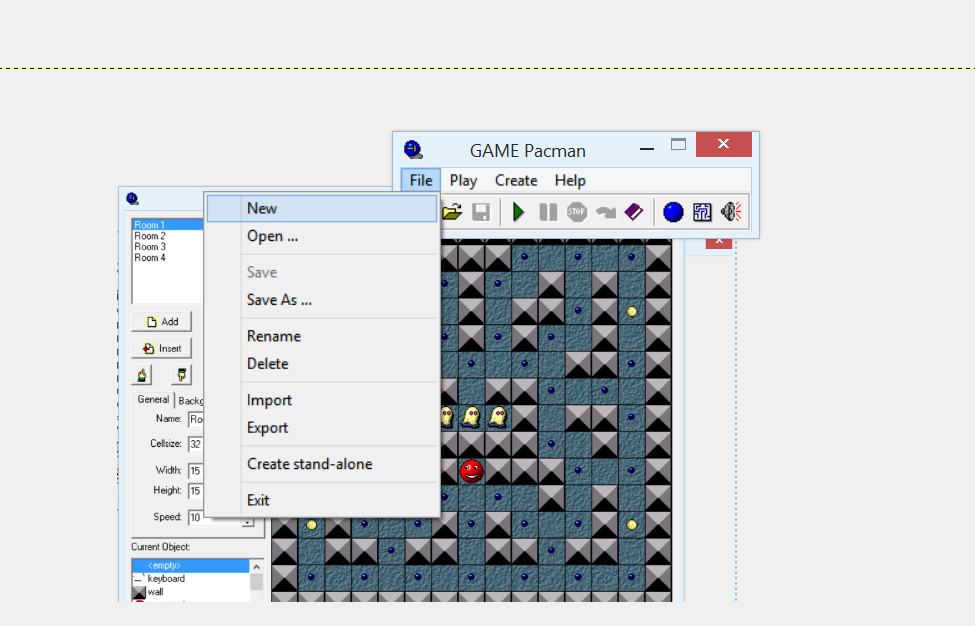The width and height of the screenshot is (975, 626).
Task: Choose Exit from File menu
Action: (x=322, y=500)
